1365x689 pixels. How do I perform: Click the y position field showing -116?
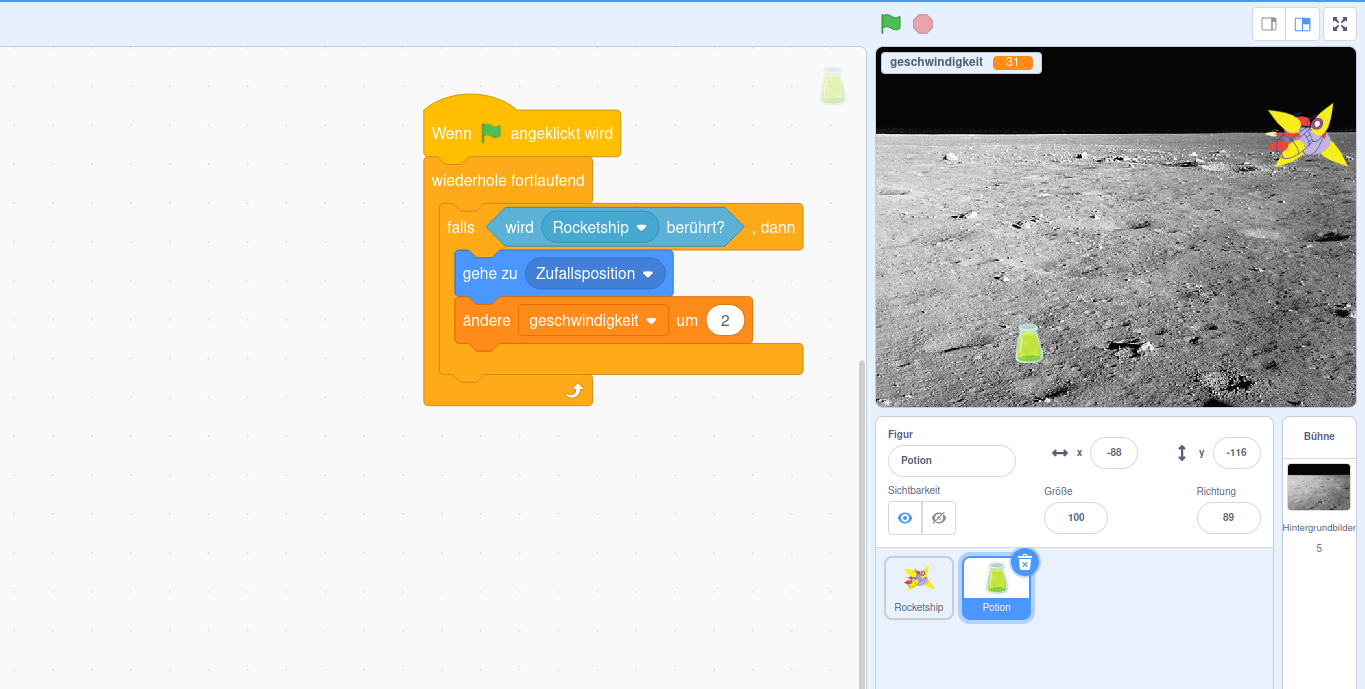pyautogui.click(x=1236, y=453)
